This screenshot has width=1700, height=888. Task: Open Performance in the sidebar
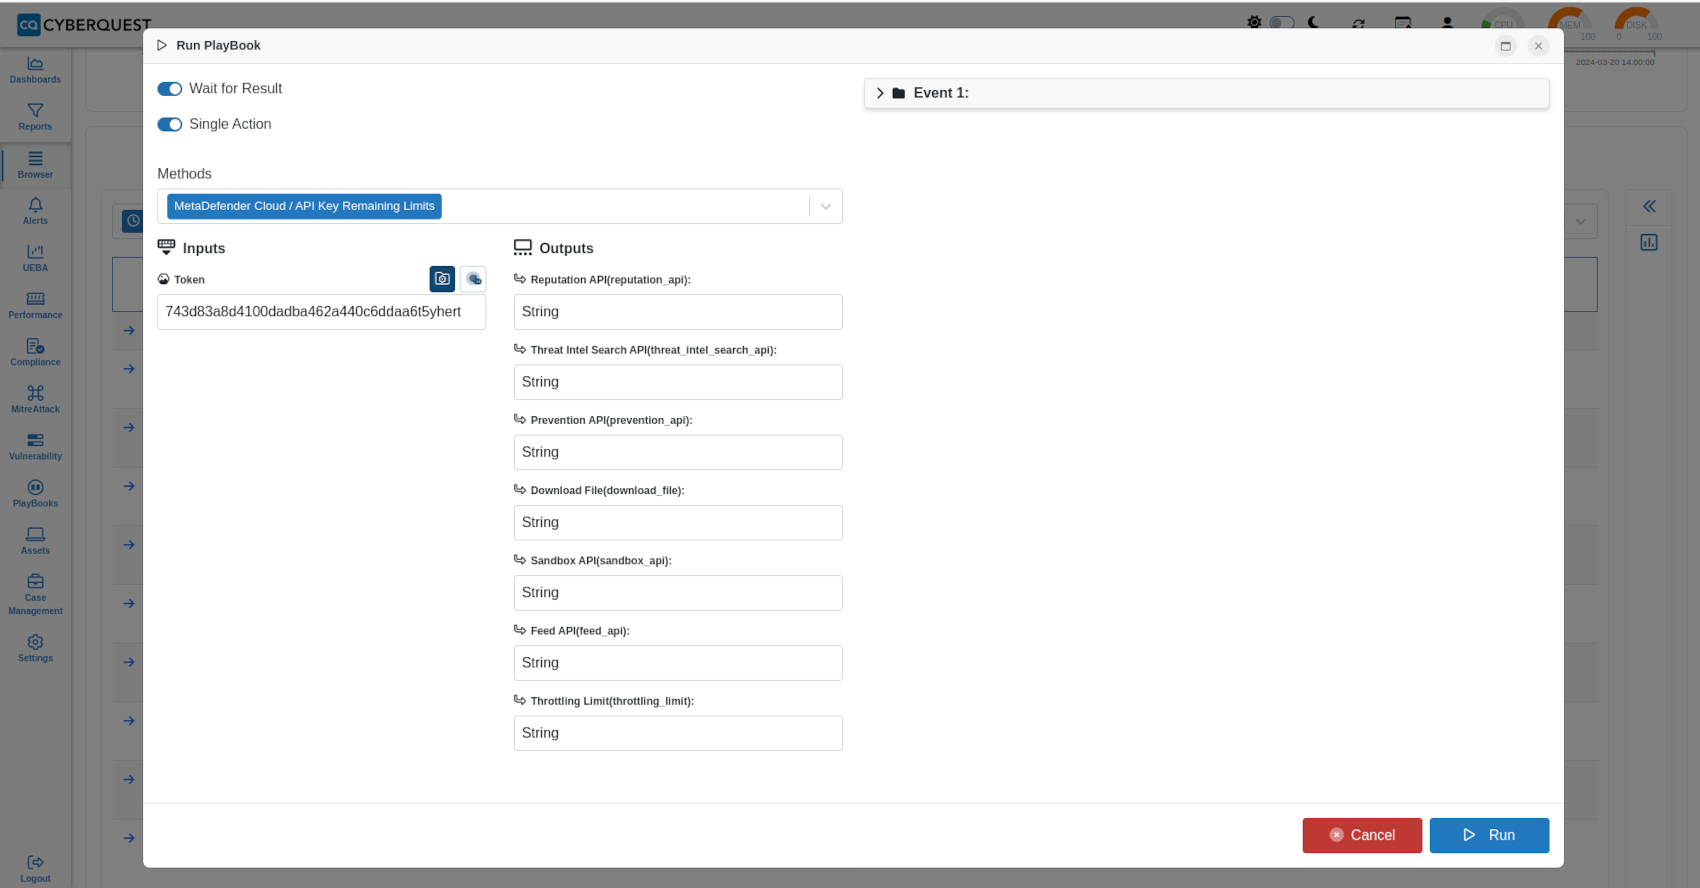click(35, 305)
